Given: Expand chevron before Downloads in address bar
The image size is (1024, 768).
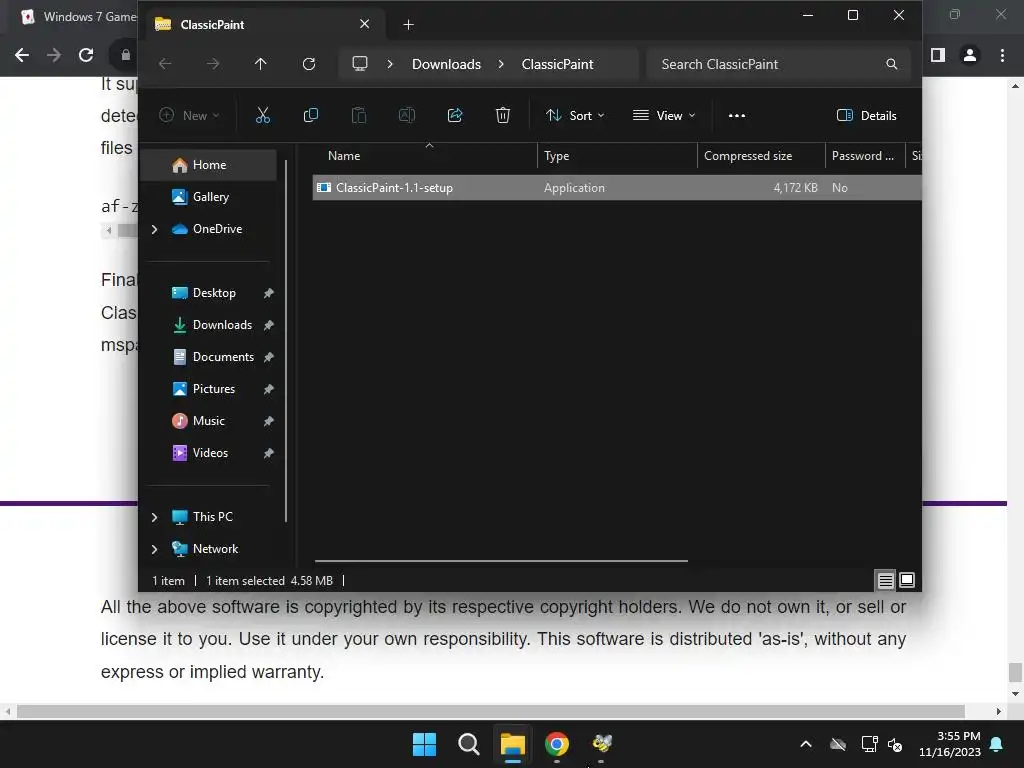Looking at the screenshot, I should tap(390, 64).
